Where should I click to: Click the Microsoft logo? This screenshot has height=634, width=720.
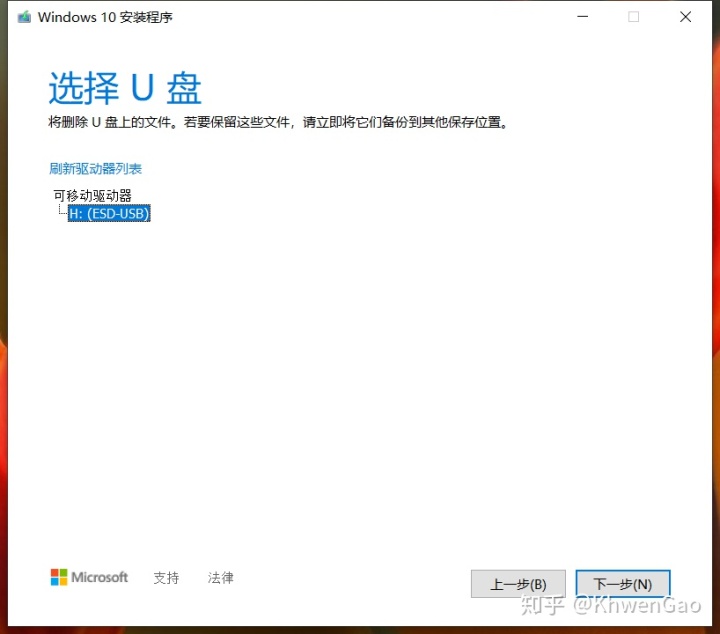[89, 577]
